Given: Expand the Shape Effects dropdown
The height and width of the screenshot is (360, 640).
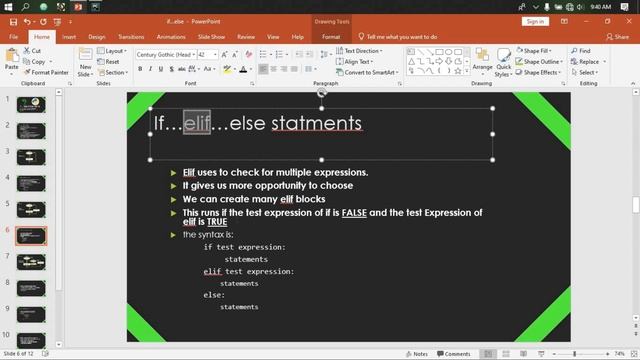Looking at the screenshot, I should coord(538,72).
